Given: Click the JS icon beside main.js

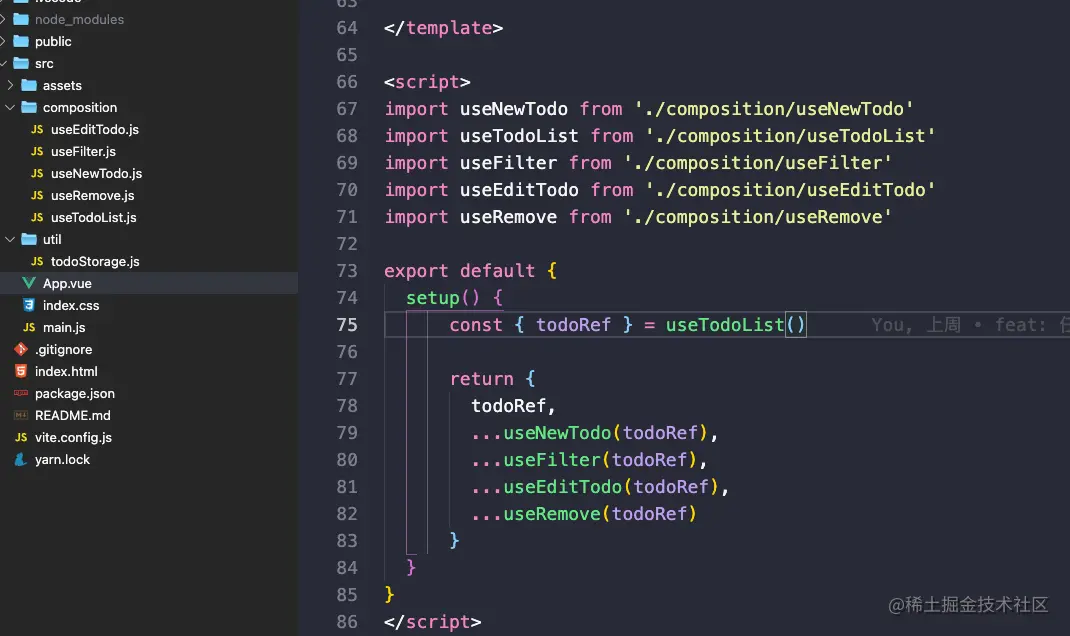Looking at the screenshot, I should [x=29, y=328].
